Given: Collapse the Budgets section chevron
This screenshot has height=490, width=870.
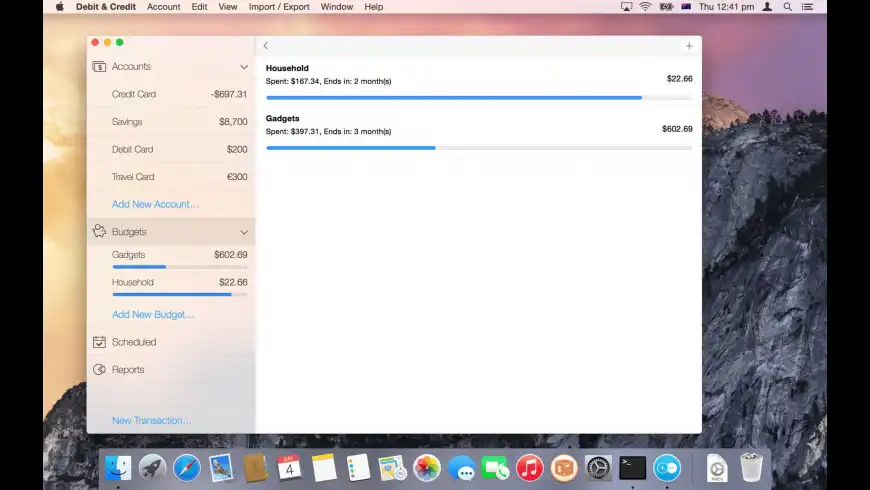Looking at the screenshot, I should 244,233.
